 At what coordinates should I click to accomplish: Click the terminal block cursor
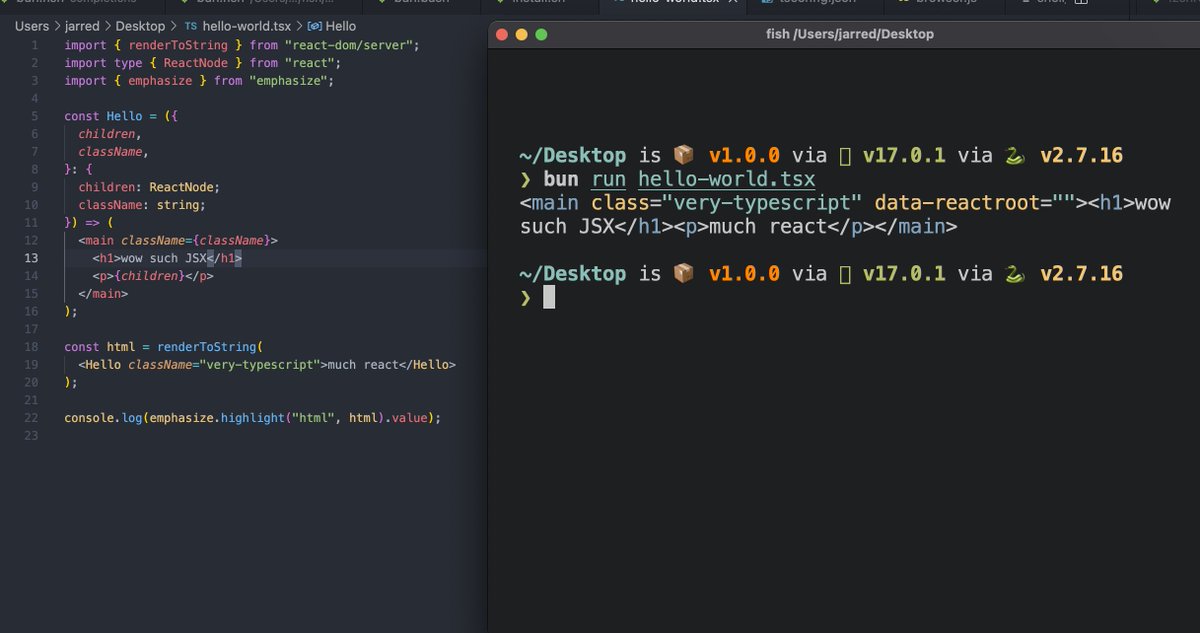pyautogui.click(x=549, y=297)
